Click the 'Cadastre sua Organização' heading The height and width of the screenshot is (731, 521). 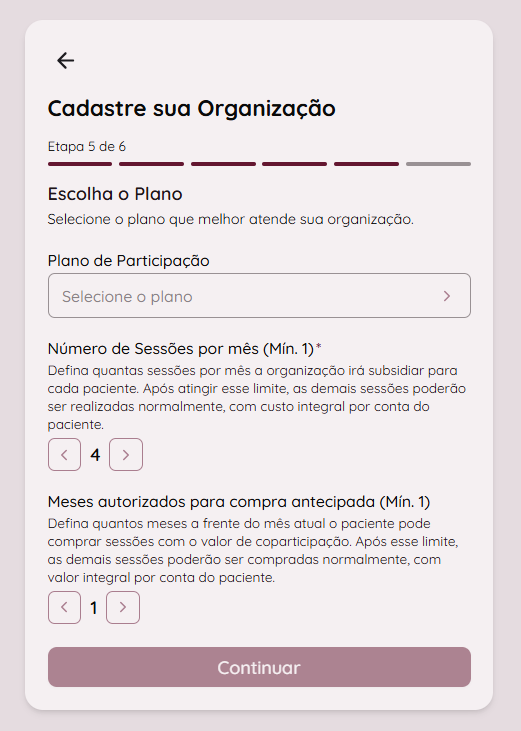192,109
